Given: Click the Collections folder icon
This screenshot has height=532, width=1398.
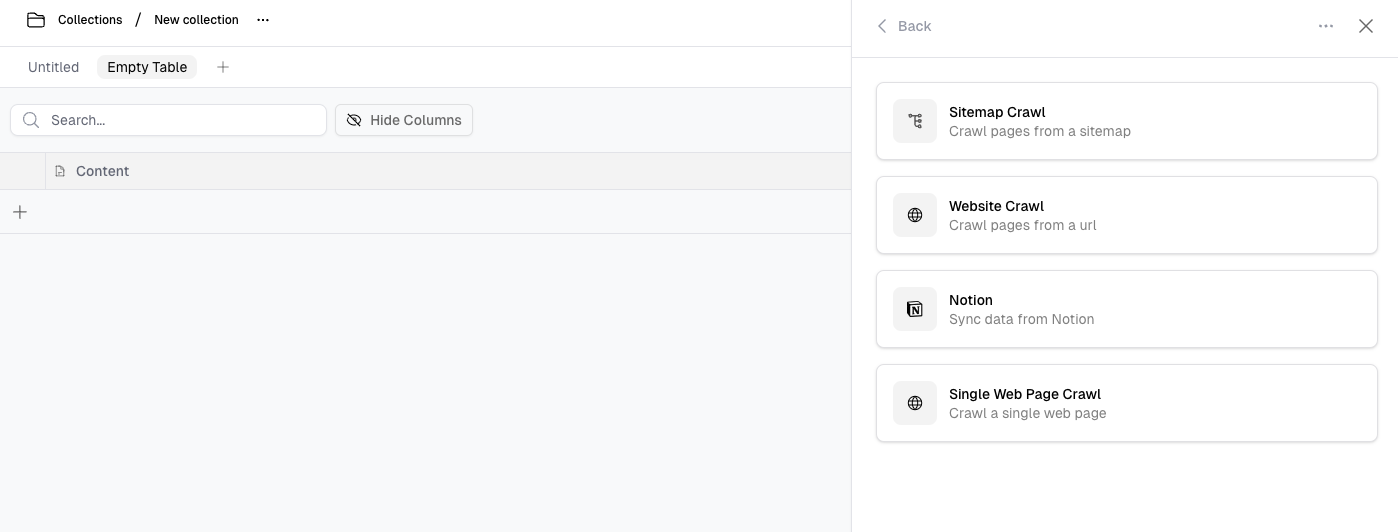Looking at the screenshot, I should (36, 20).
